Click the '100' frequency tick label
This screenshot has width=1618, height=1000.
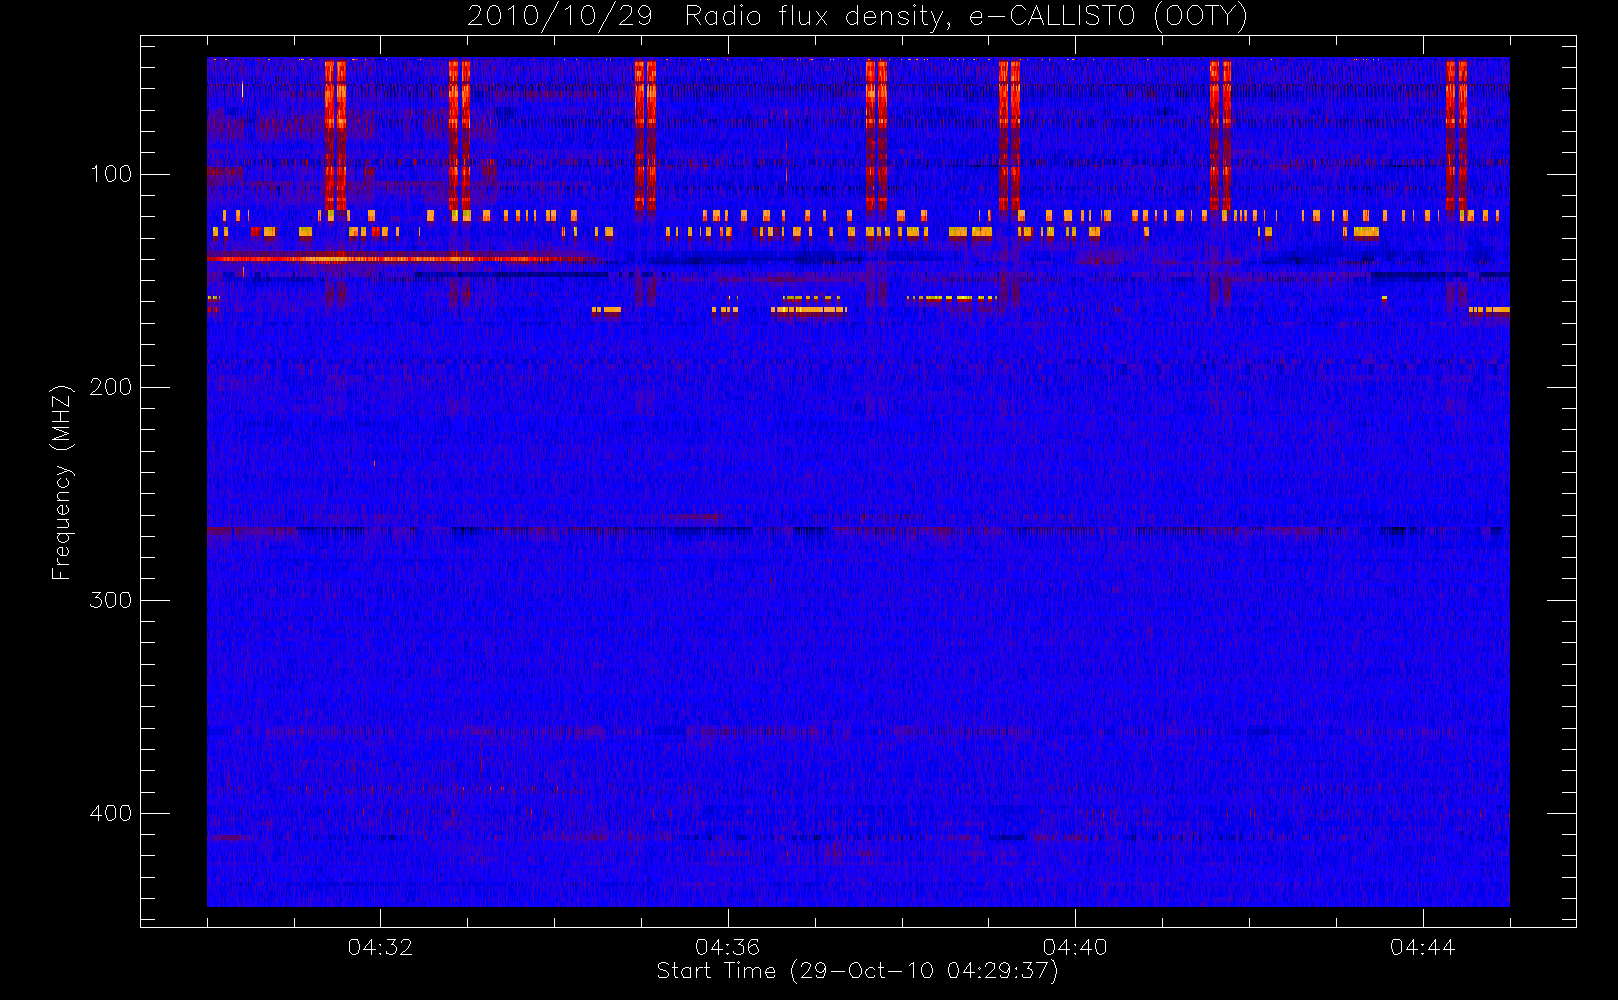pos(111,174)
